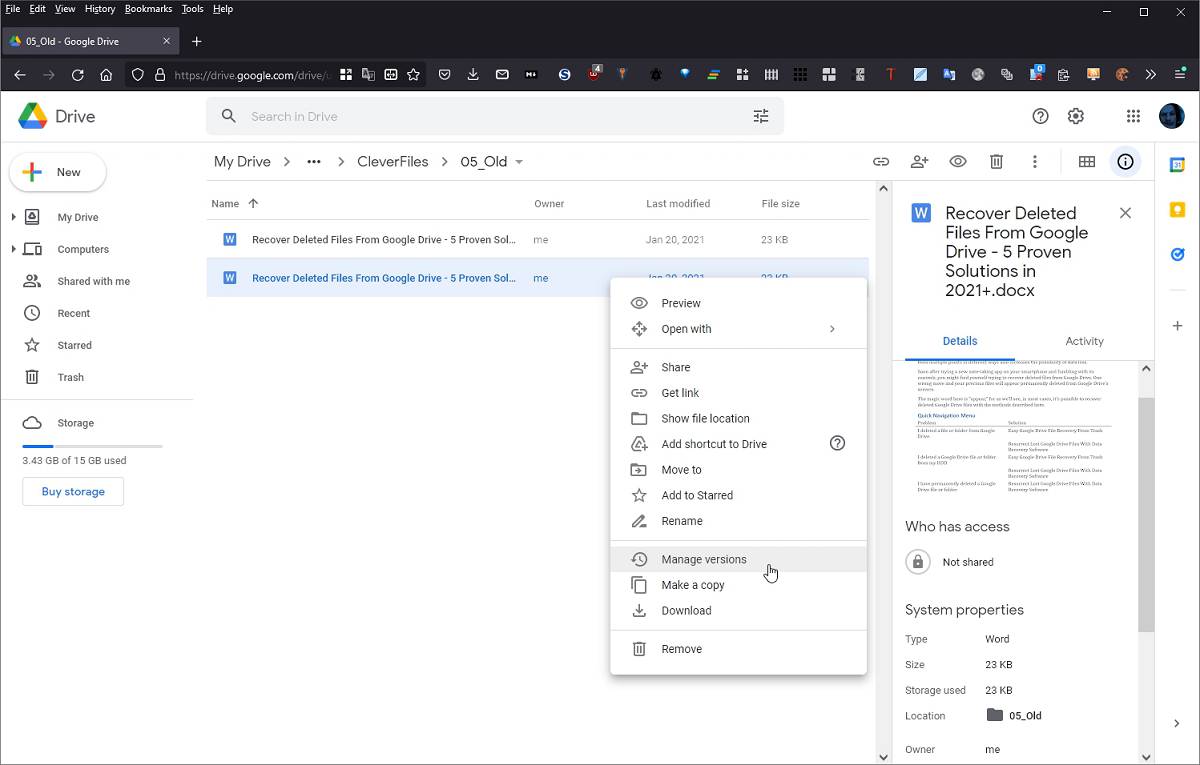This screenshot has height=765, width=1200.
Task: Reload the page in browser
Action: (x=77, y=75)
